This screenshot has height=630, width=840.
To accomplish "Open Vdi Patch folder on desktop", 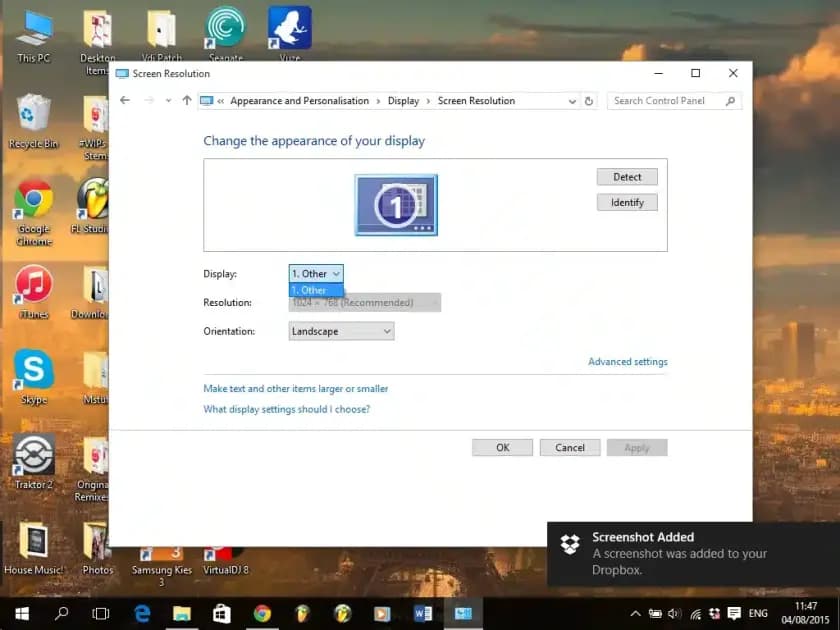I will click(161, 33).
